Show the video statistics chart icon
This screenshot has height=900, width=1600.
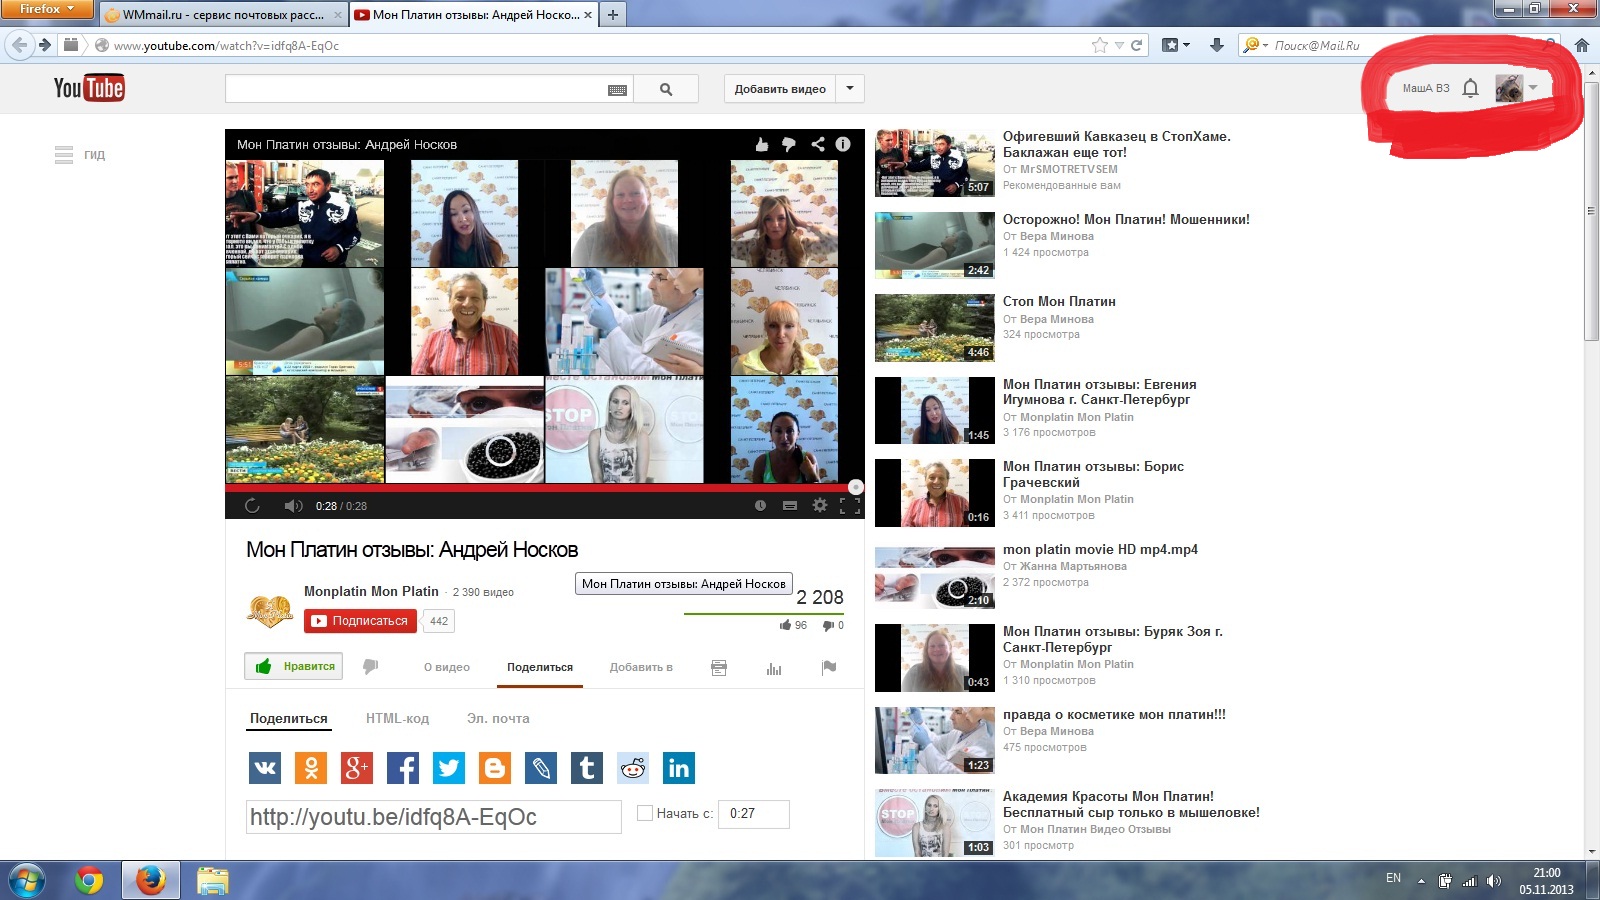774,667
